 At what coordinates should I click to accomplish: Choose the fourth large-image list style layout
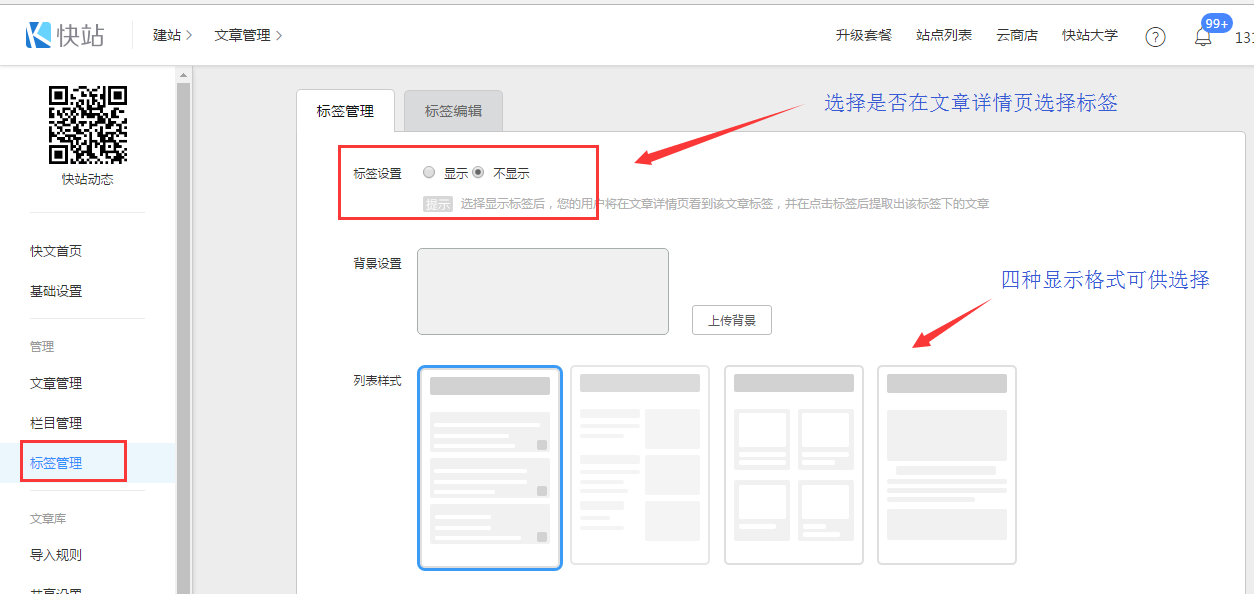click(x=947, y=465)
